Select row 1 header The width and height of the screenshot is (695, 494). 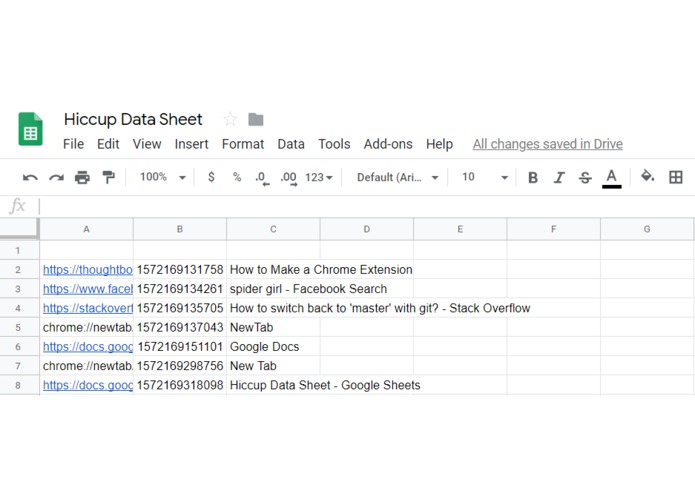click(18, 250)
